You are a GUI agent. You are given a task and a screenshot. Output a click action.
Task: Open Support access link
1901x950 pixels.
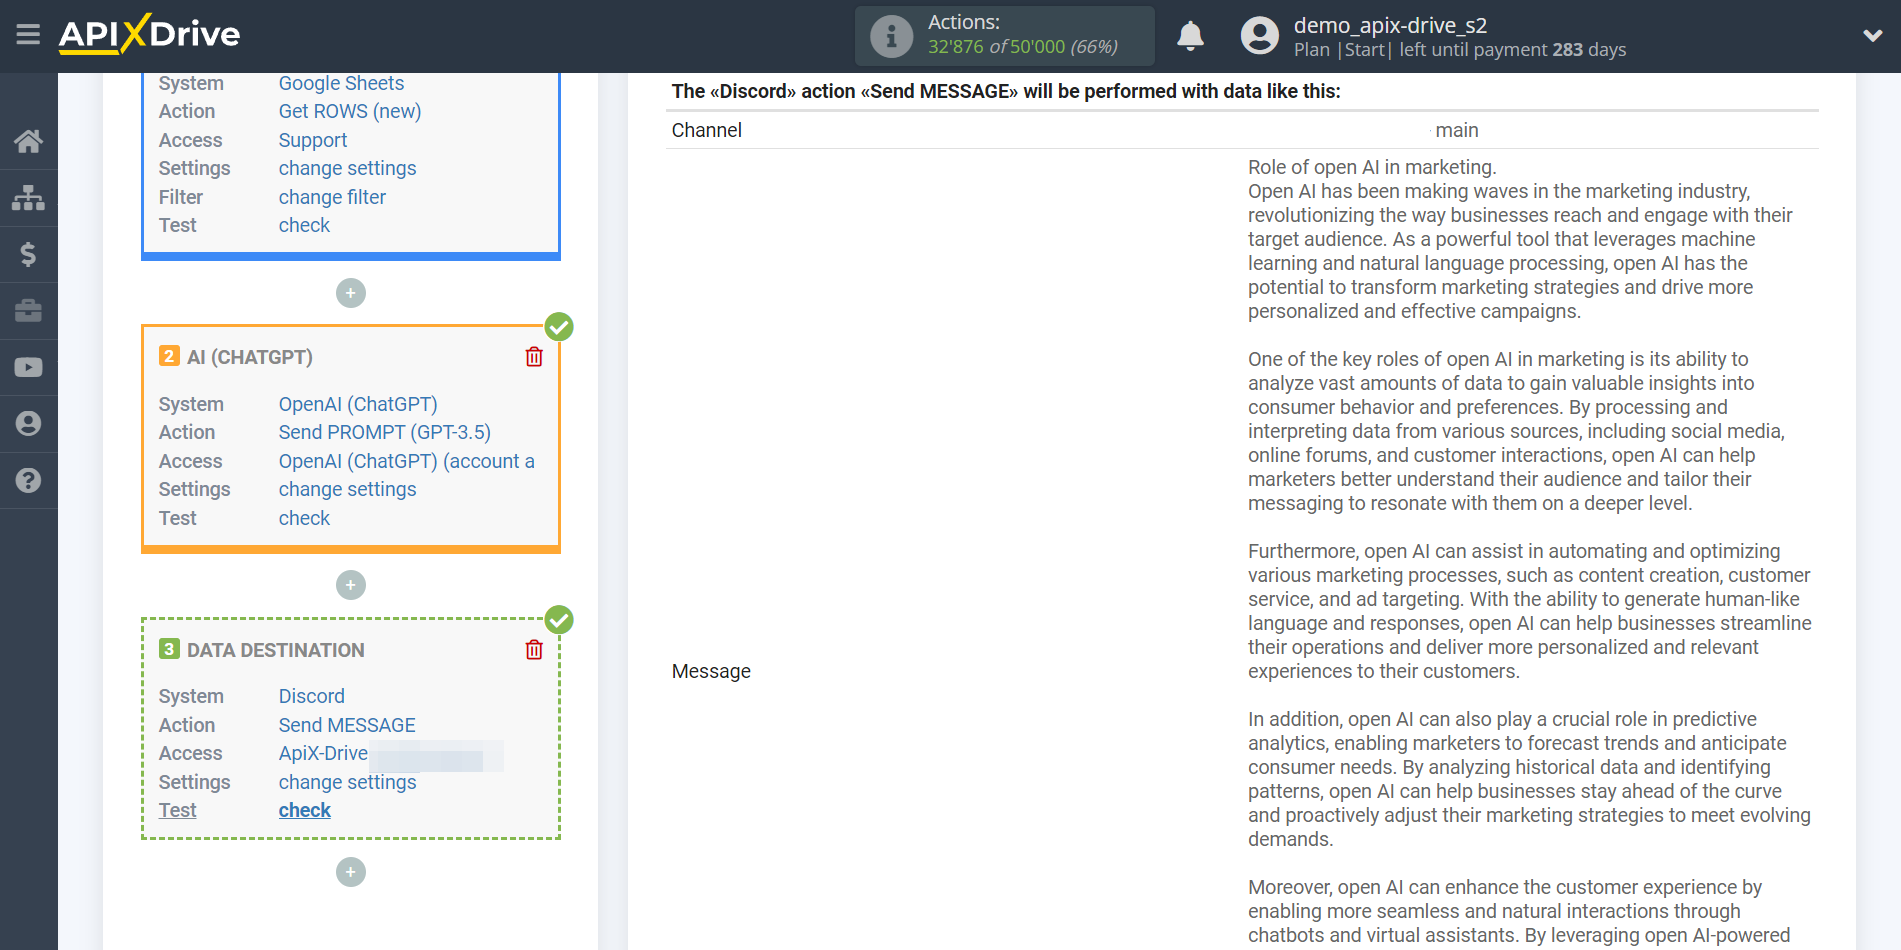tap(313, 140)
